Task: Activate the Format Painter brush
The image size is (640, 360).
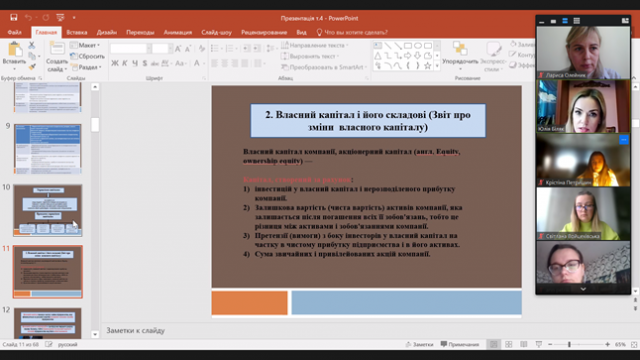Action: 31,67
